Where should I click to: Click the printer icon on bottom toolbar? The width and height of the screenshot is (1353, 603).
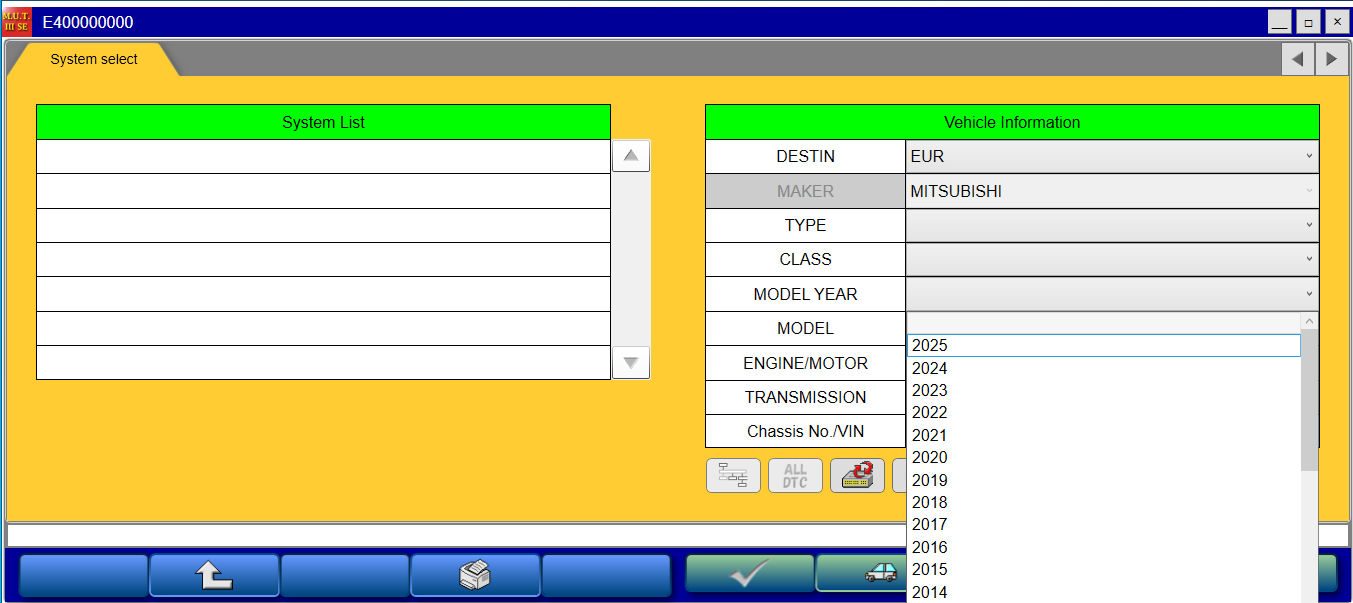click(475, 575)
